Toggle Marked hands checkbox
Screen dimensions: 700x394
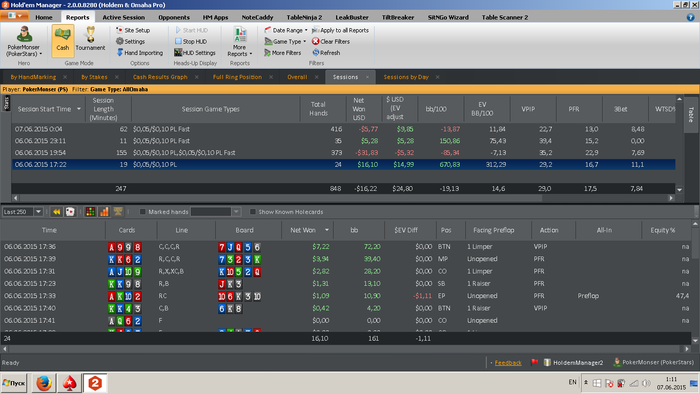point(142,212)
